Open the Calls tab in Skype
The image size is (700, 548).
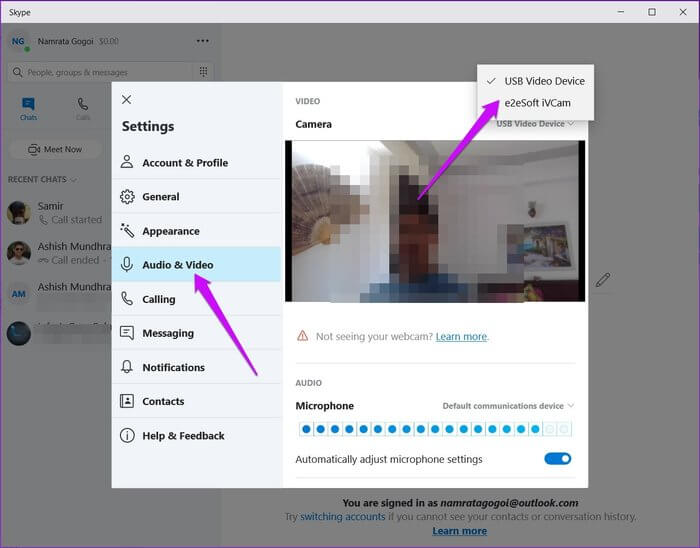coord(83,109)
